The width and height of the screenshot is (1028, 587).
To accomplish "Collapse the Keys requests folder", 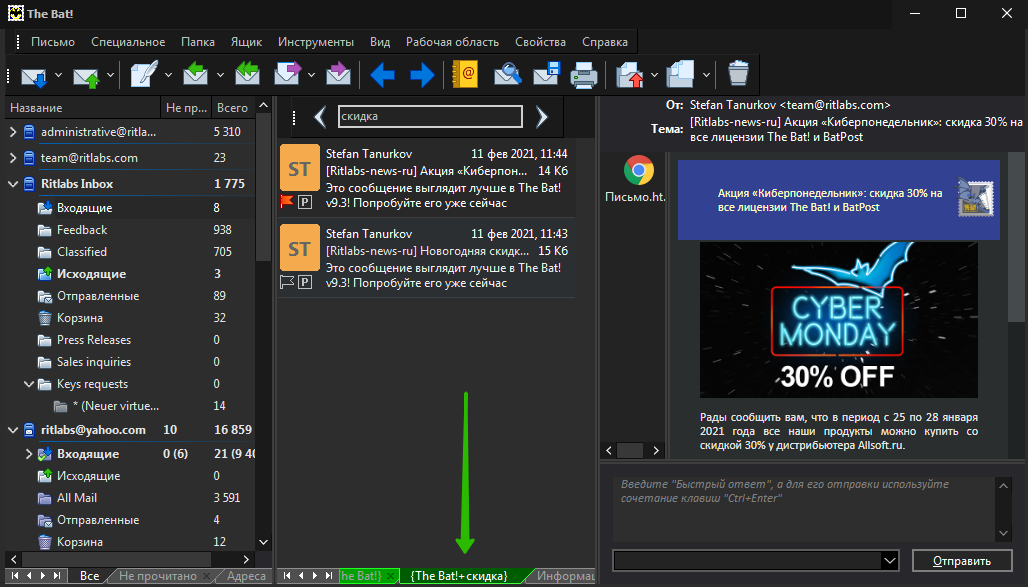I will (x=29, y=384).
